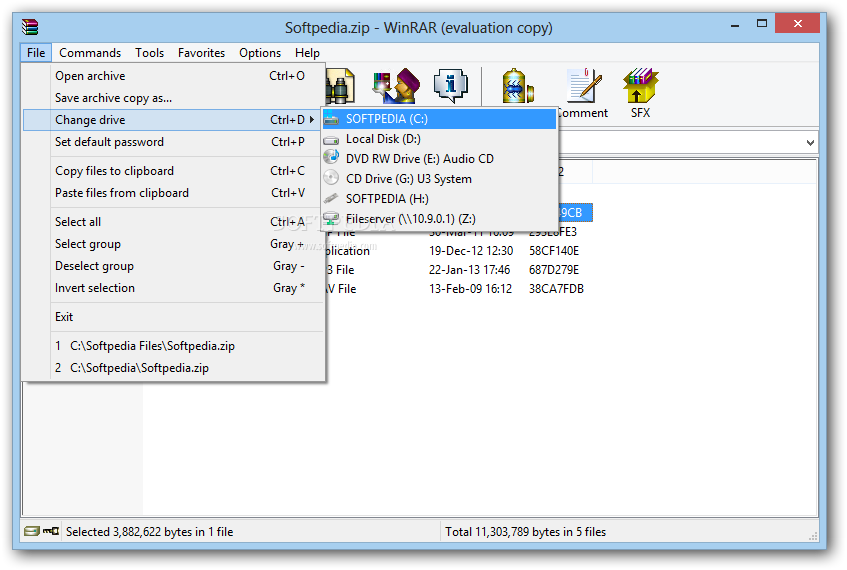Open the Options menu
The image size is (847, 570).
click(x=260, y=53)
